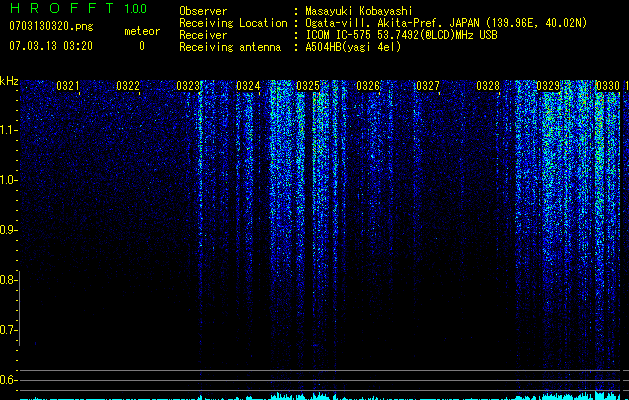Image resolution: width=629 pixels, height=400 pixels.
Task: Click the 1.1 kHz axis tick label
Action: pyautogui.click(x=8, y=130)
